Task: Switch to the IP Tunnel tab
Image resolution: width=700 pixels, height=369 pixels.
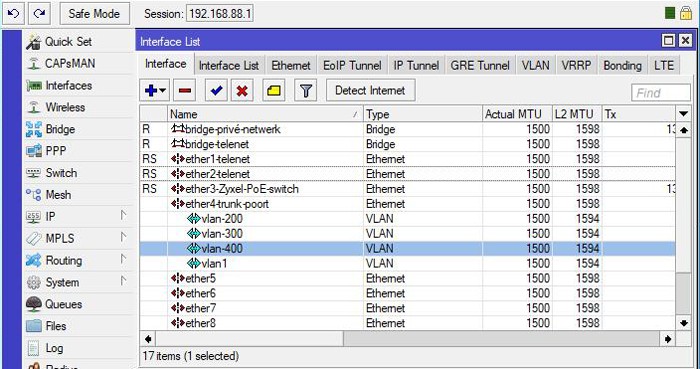Action: click(416, 66)
